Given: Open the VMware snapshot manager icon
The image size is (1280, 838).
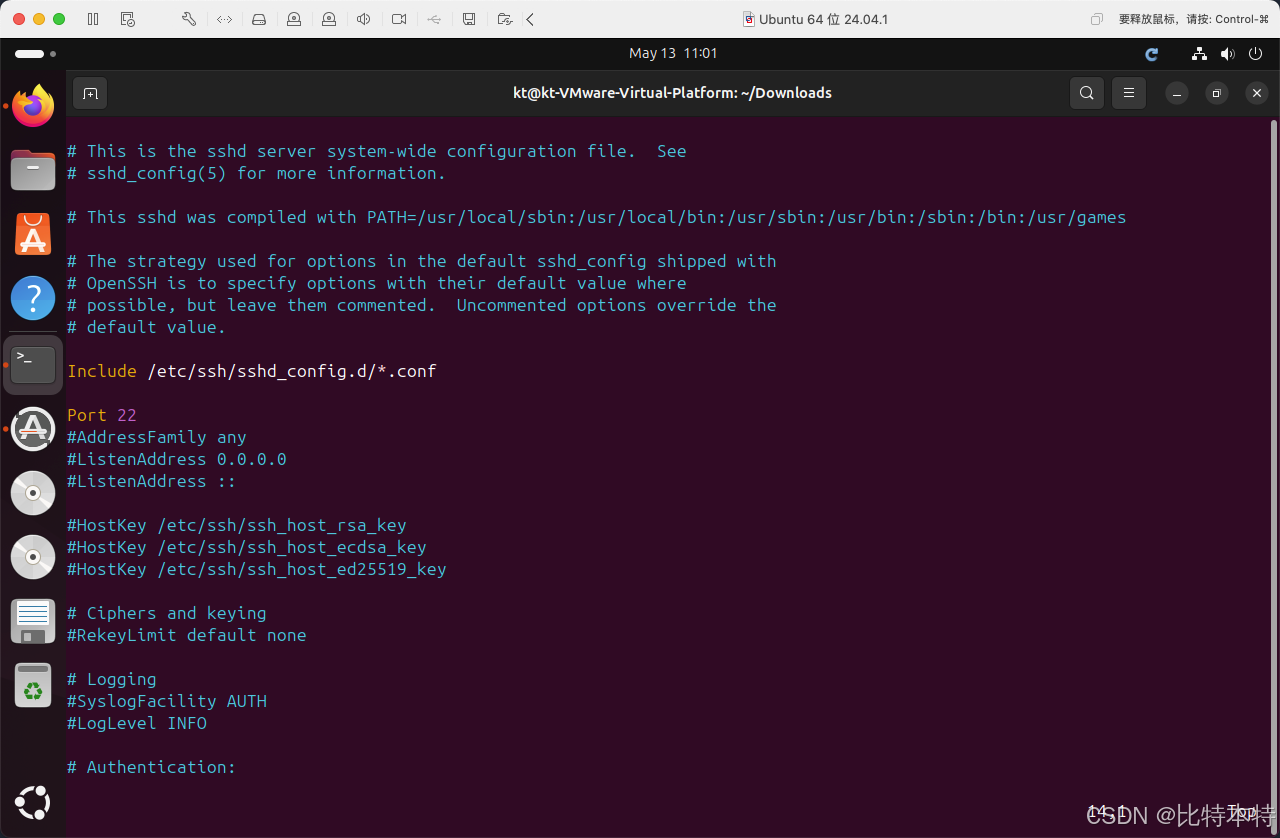Looking at the screenshot, I should tap(127, 19).
